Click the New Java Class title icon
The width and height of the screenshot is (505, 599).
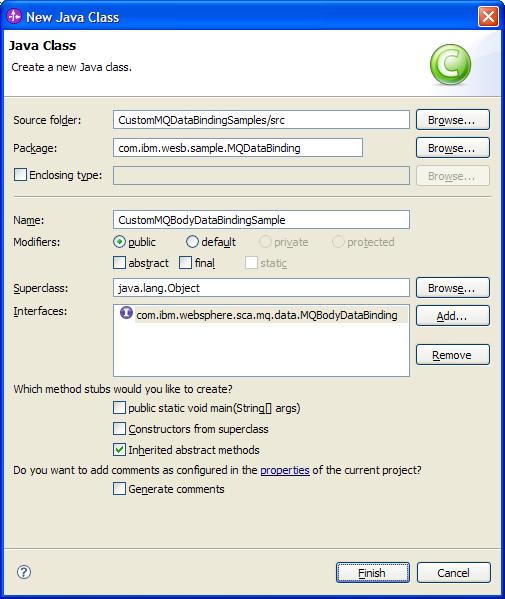coord(14,16)
